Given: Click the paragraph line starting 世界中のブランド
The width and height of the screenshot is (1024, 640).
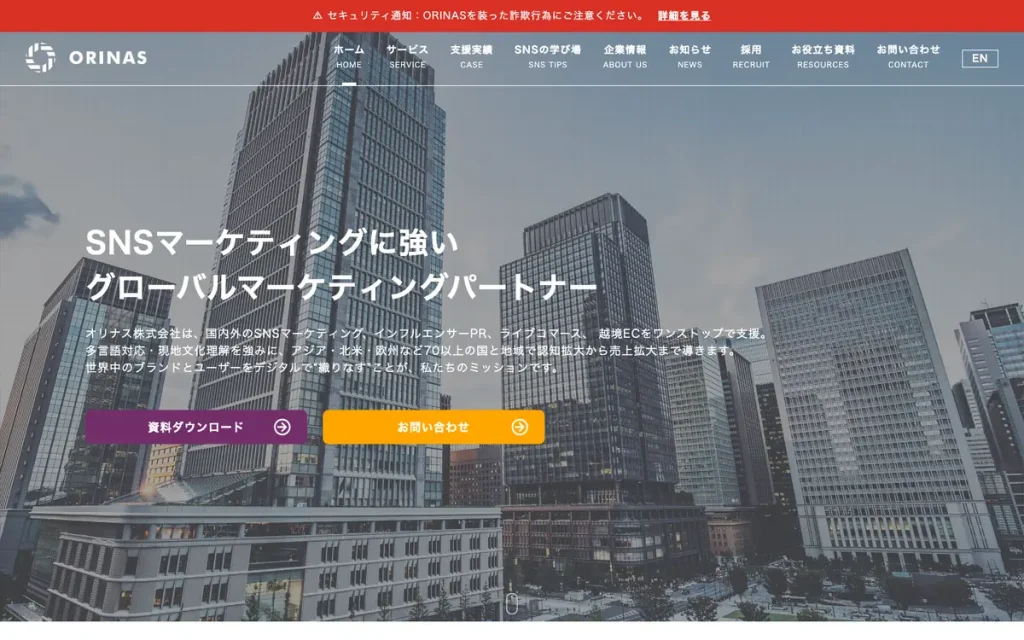Looking at the screenshot, I should (x=323, y=368).
